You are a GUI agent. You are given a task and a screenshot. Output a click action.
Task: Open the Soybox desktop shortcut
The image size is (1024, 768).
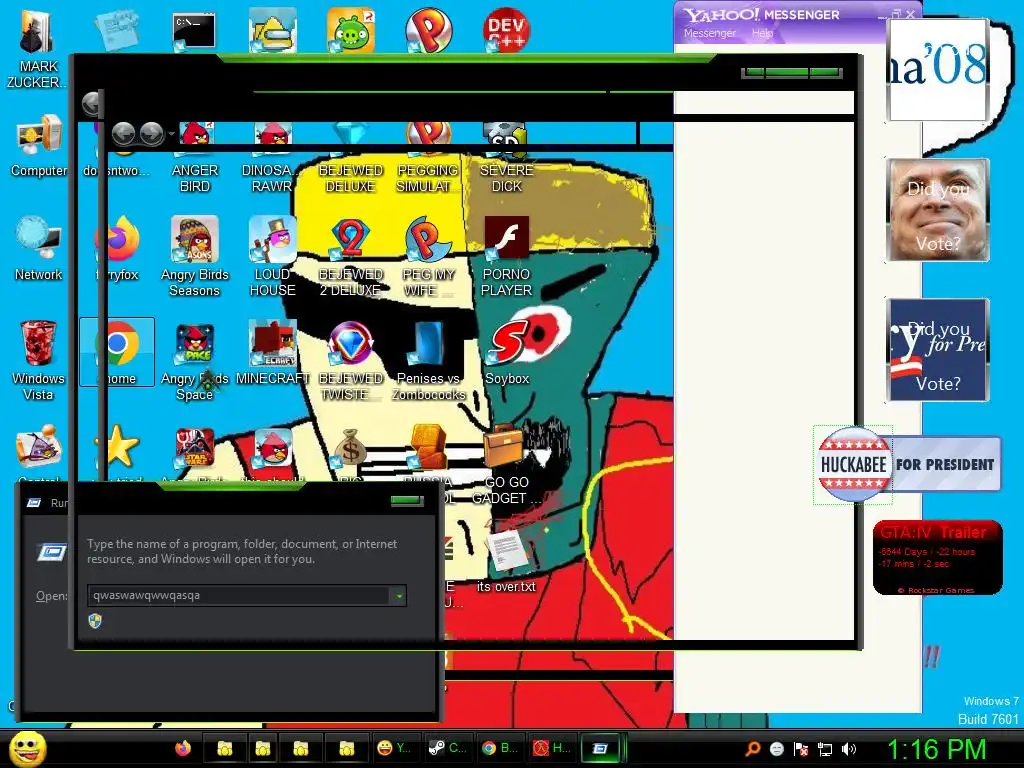[x=506, y=353]
